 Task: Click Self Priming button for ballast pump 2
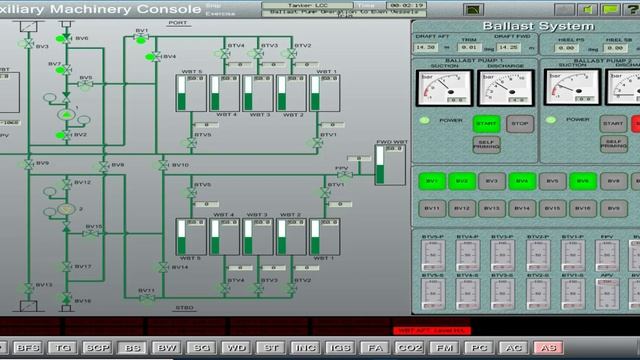pyautogui.click(x=613, y=144)
